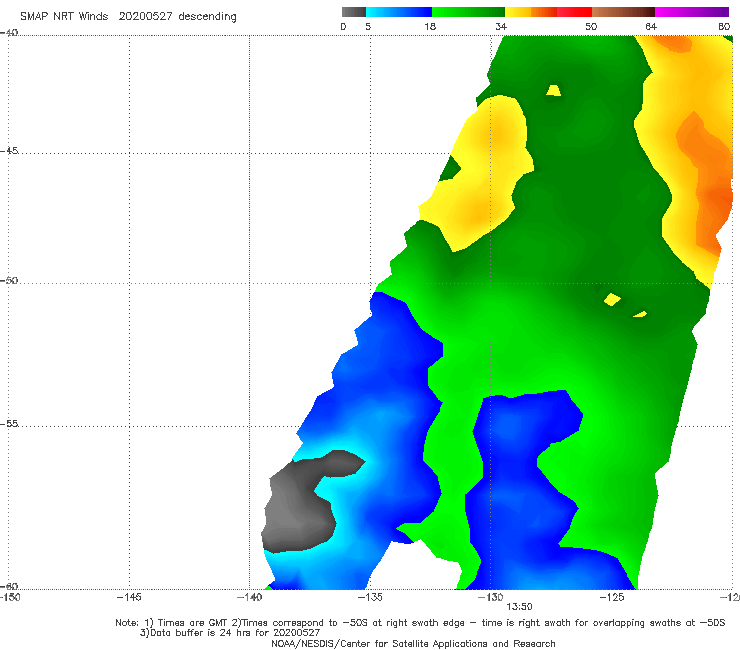Click the brown segment of the color bar
Viewport: 740px width, 650px height.
[x=623, y=12]
